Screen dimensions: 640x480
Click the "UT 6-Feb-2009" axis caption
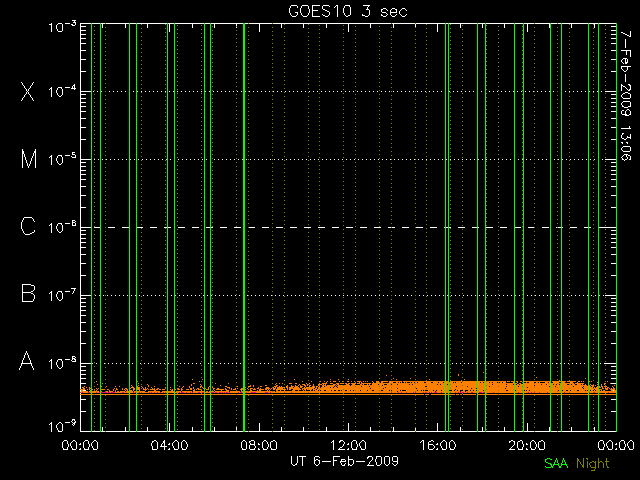coord(344,461)
